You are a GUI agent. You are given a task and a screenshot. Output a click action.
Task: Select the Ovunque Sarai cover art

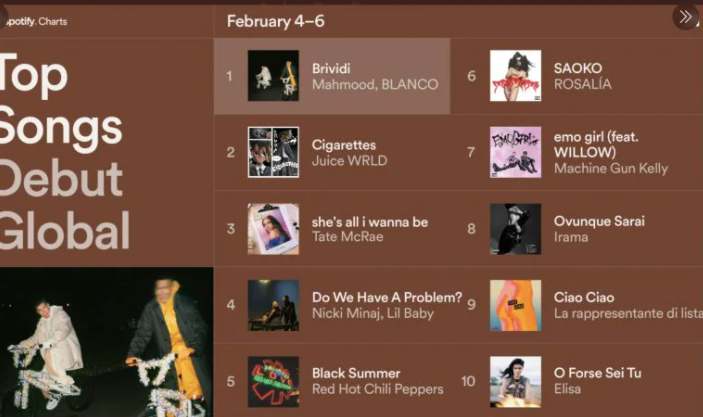point(515,229)
